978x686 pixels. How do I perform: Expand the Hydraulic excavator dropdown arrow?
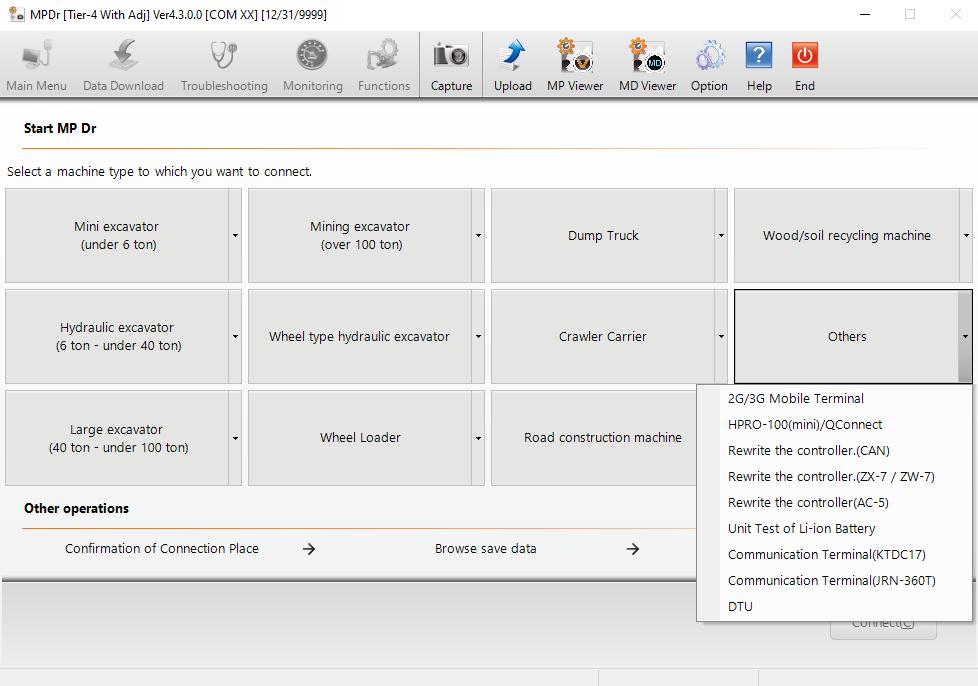(x=235, y=337)
